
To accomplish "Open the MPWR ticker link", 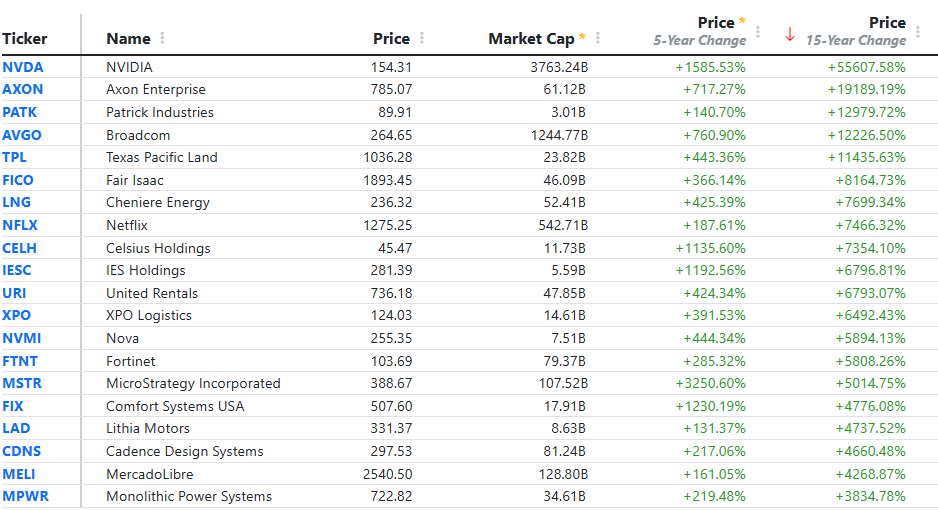I will coord(26,496).
